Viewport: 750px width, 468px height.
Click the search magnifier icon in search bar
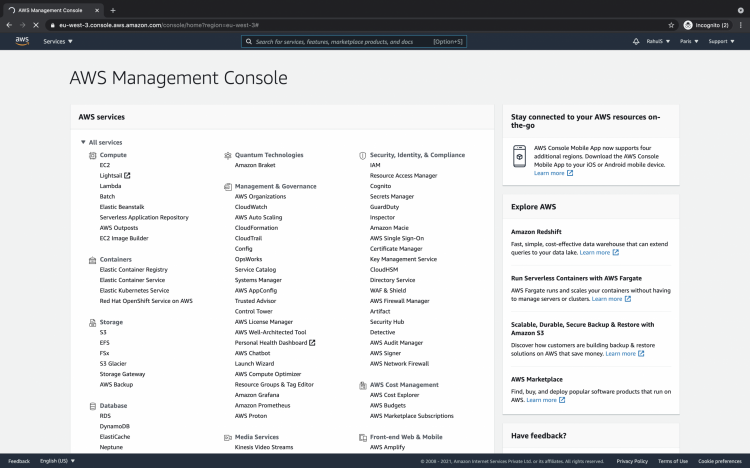pyautogui.click(x=249, y=42)
